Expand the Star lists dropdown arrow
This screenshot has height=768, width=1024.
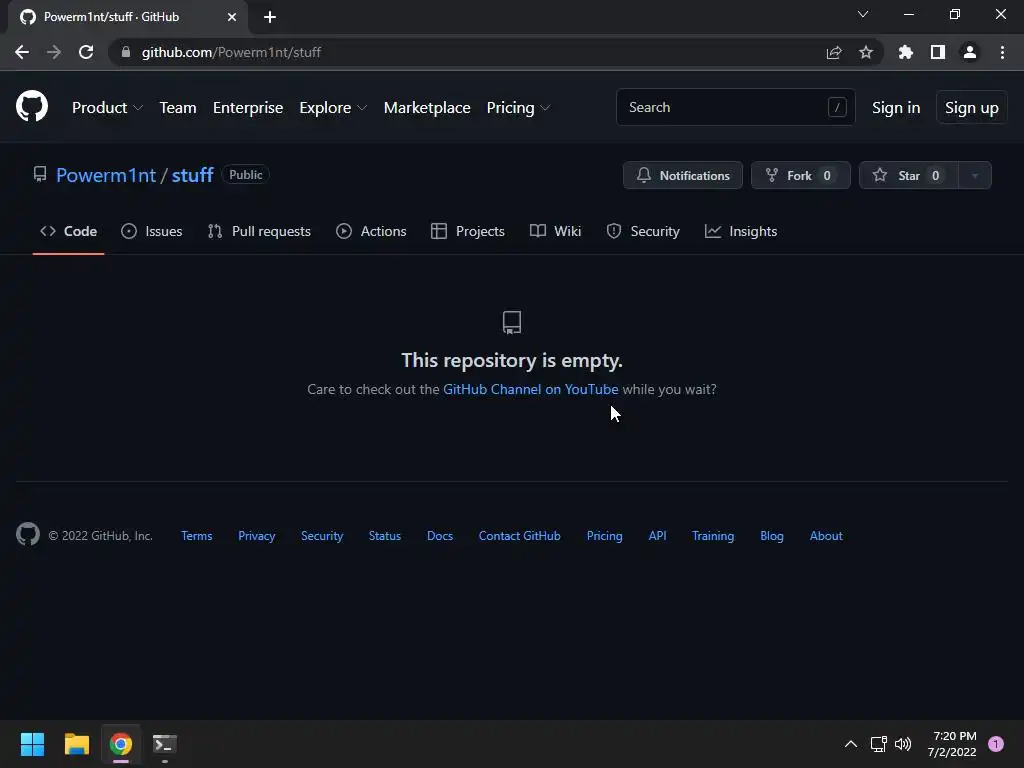pos(975,175)
